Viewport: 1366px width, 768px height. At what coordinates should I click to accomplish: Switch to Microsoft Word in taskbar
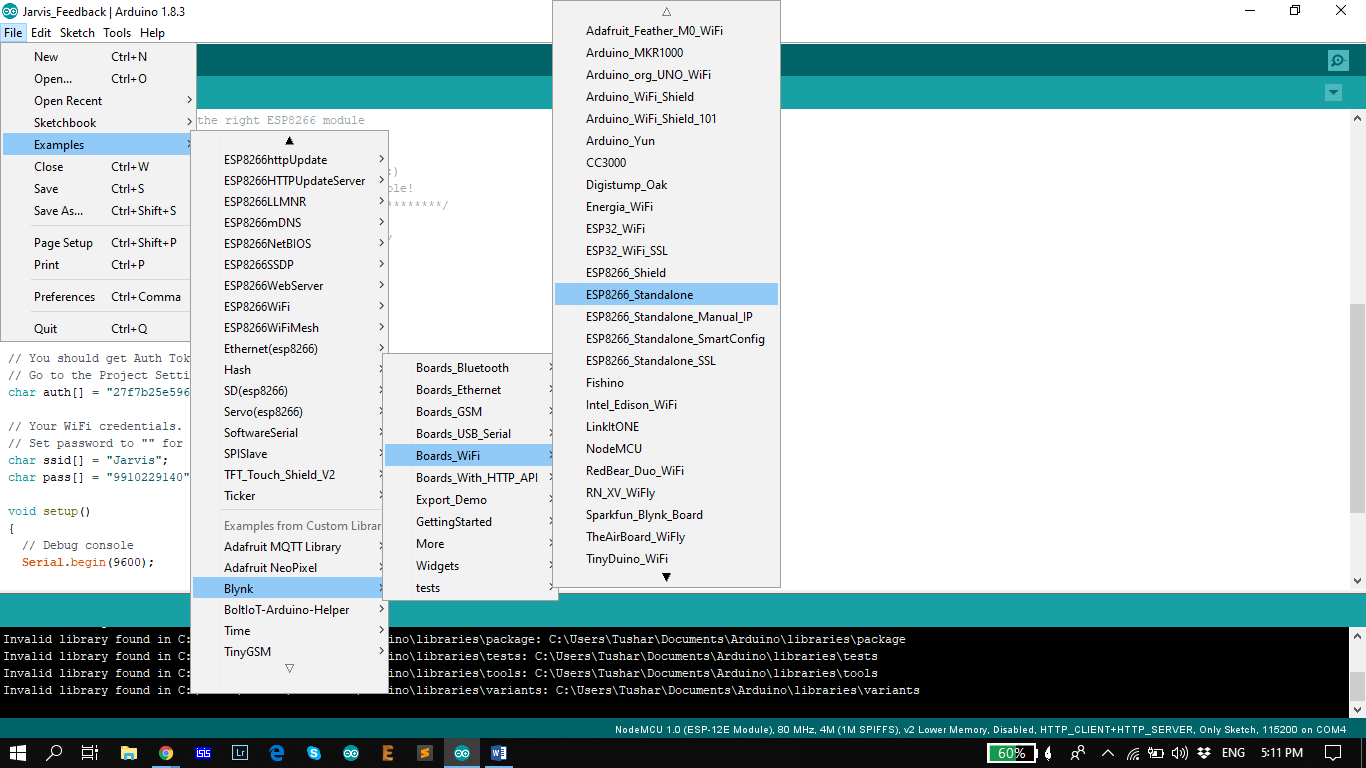(x=499, y=753)
